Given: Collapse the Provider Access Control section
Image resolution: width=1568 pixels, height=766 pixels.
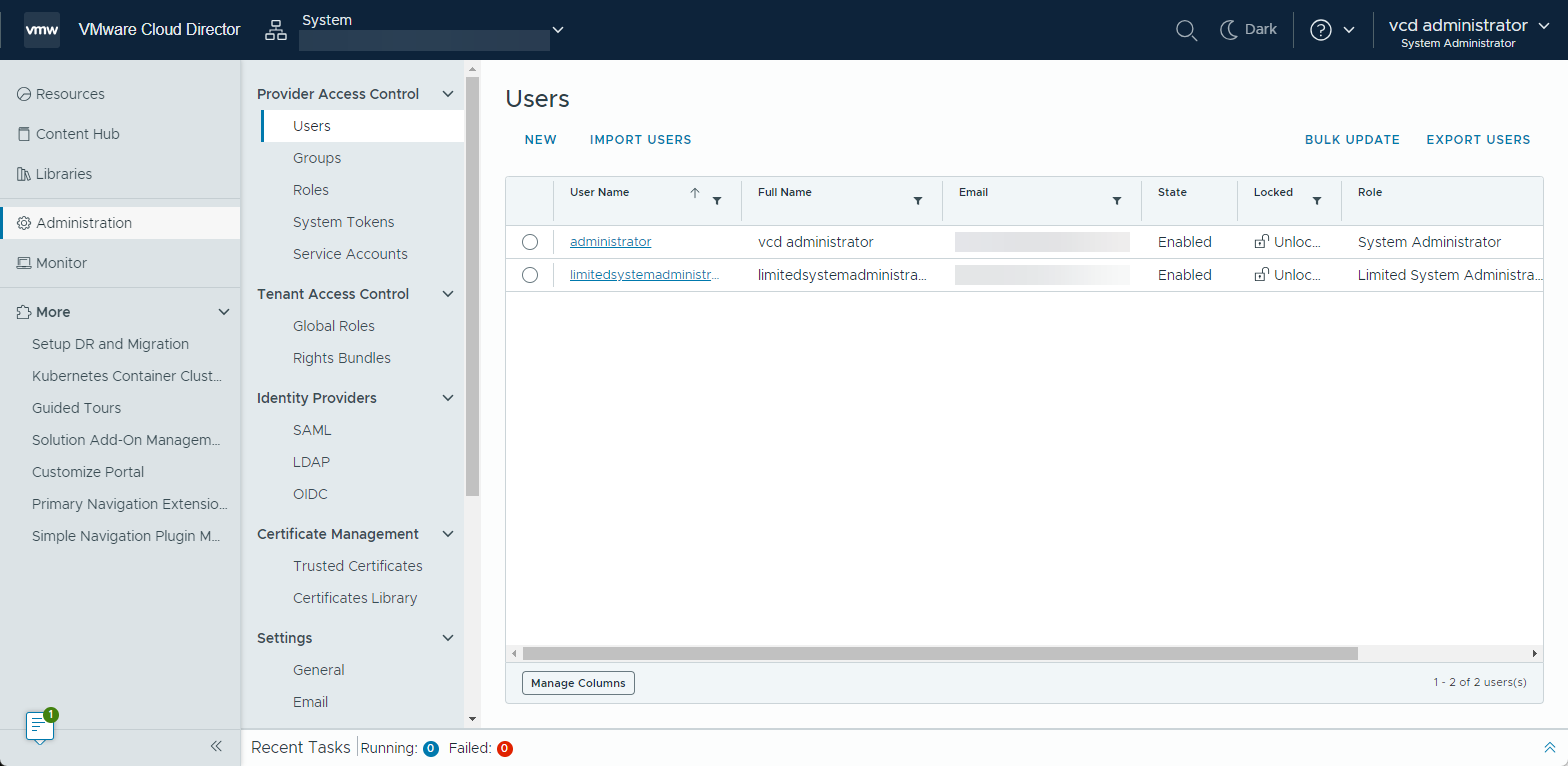Looking at the screenshot, I should pos(448,94).
